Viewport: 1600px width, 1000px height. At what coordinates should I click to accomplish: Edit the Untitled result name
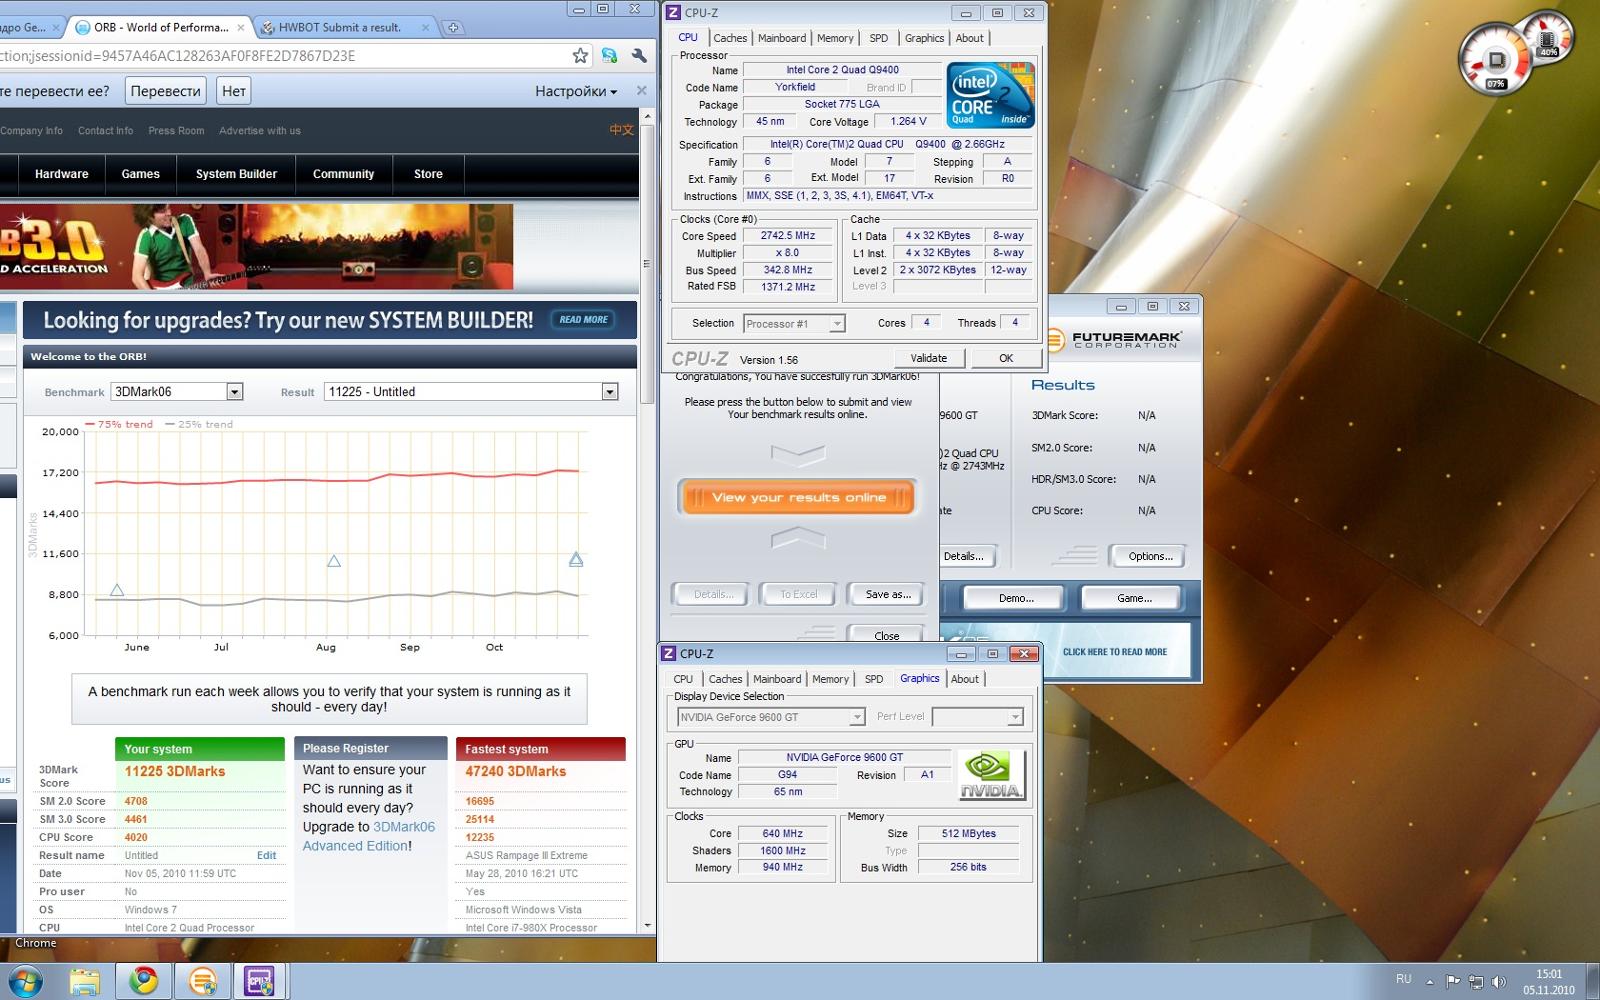(x=266, y=855)
